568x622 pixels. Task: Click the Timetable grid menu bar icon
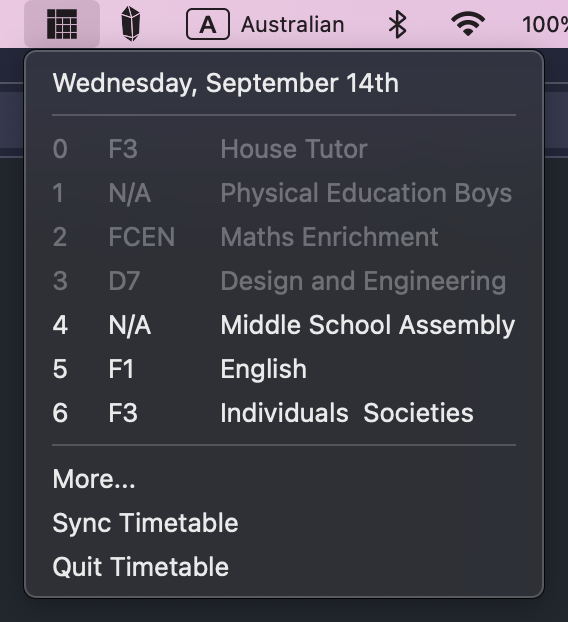(x=62, y=24)
